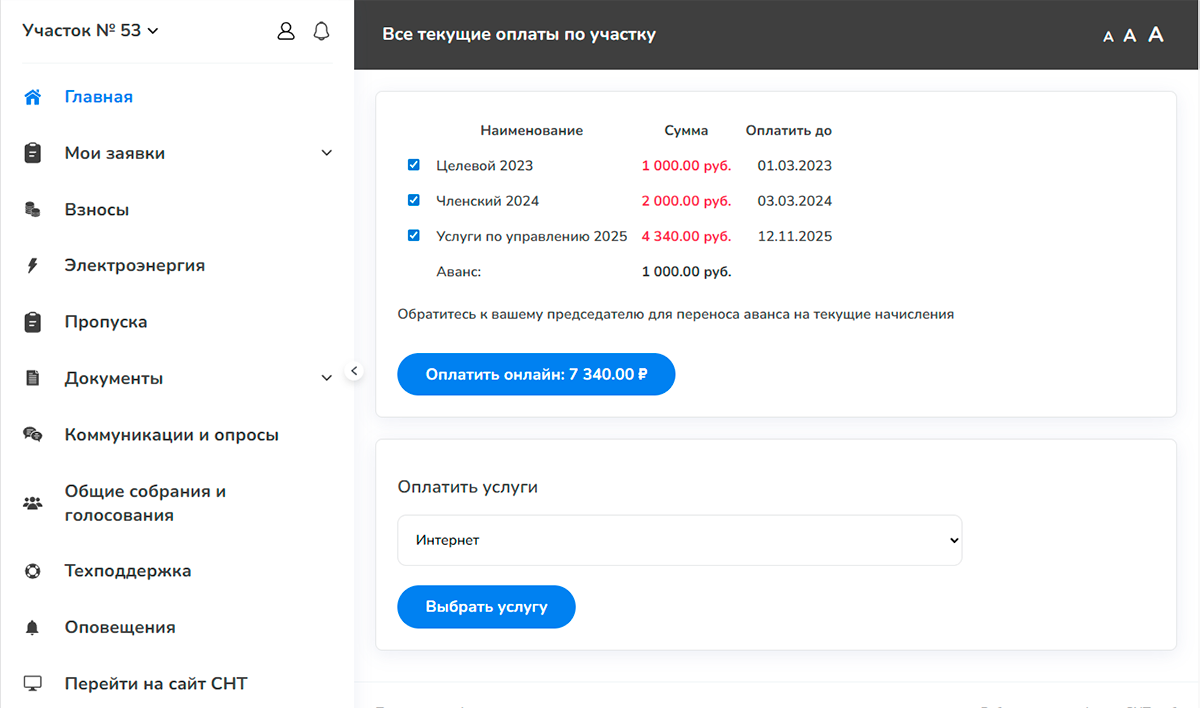The width and height of the screenshot is (1200, 708).
Task: Click the due date 01.03.2023
Action: tap(795, 166)
